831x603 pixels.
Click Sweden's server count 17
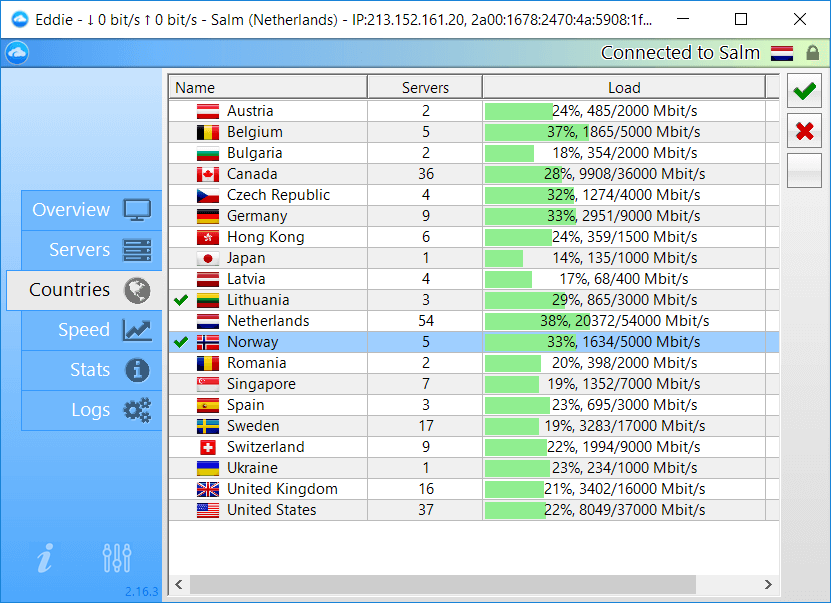[x=426, y=426]
